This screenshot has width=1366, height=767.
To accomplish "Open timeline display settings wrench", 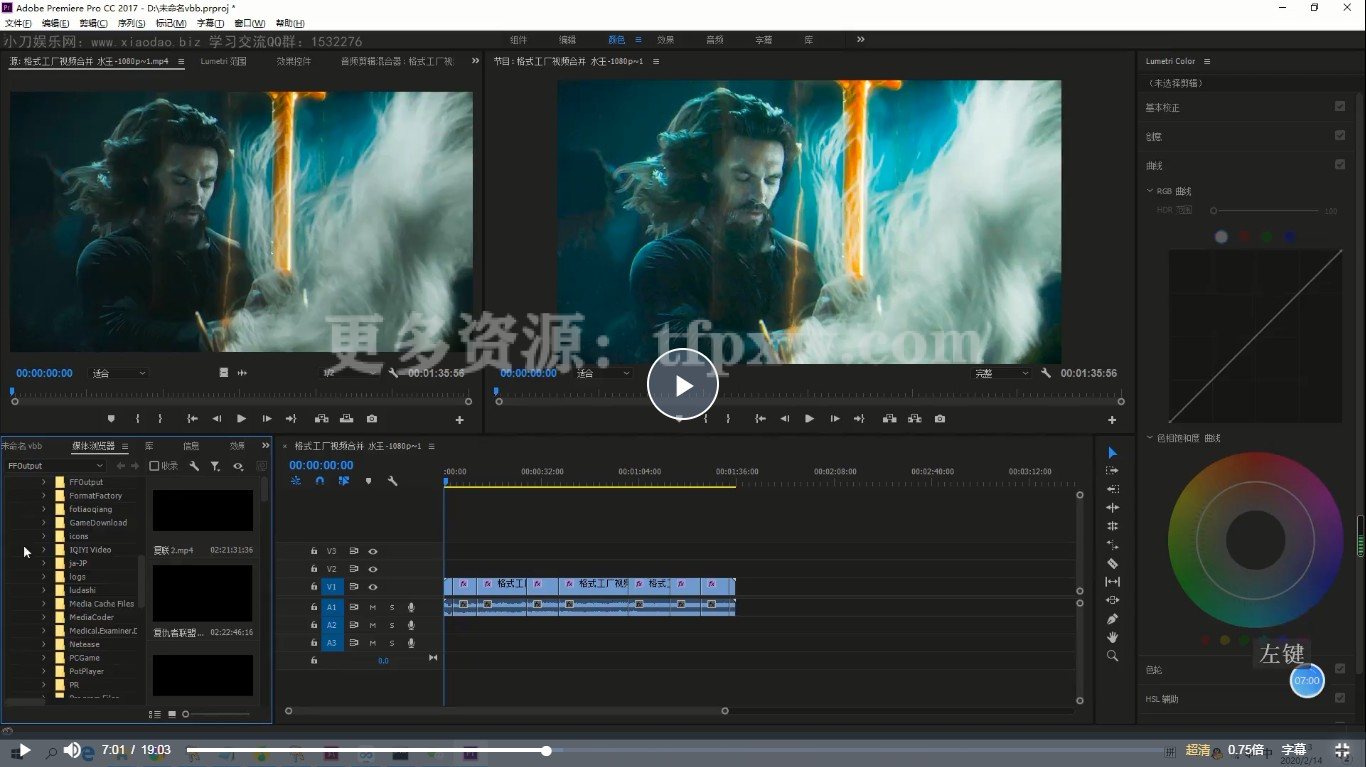I will click(x=392, y=481).
